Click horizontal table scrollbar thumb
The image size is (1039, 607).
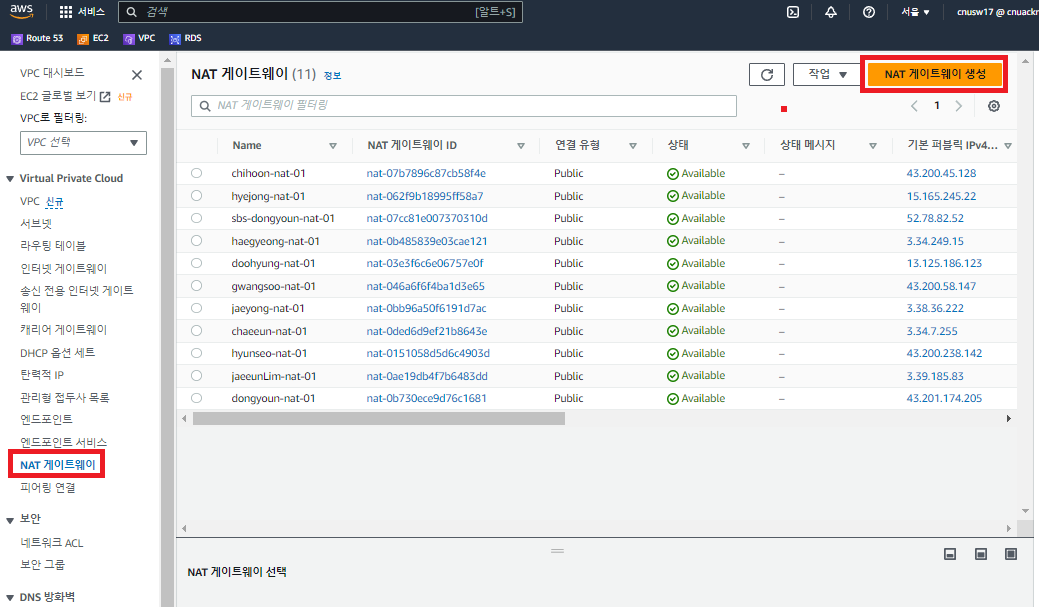(x=378, y=419)
